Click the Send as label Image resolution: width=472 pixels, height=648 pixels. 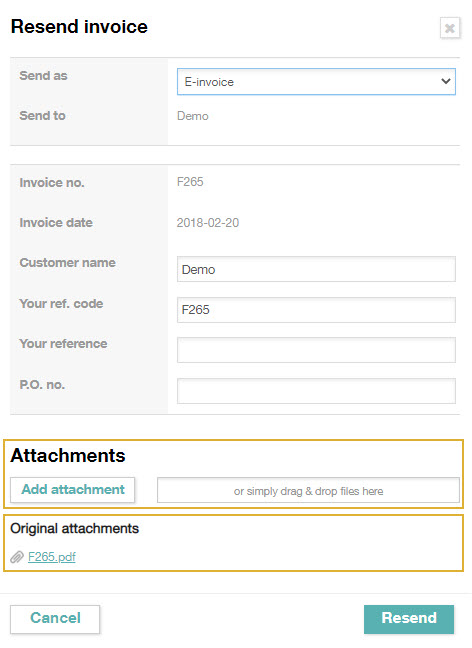[x=43, y=76]
